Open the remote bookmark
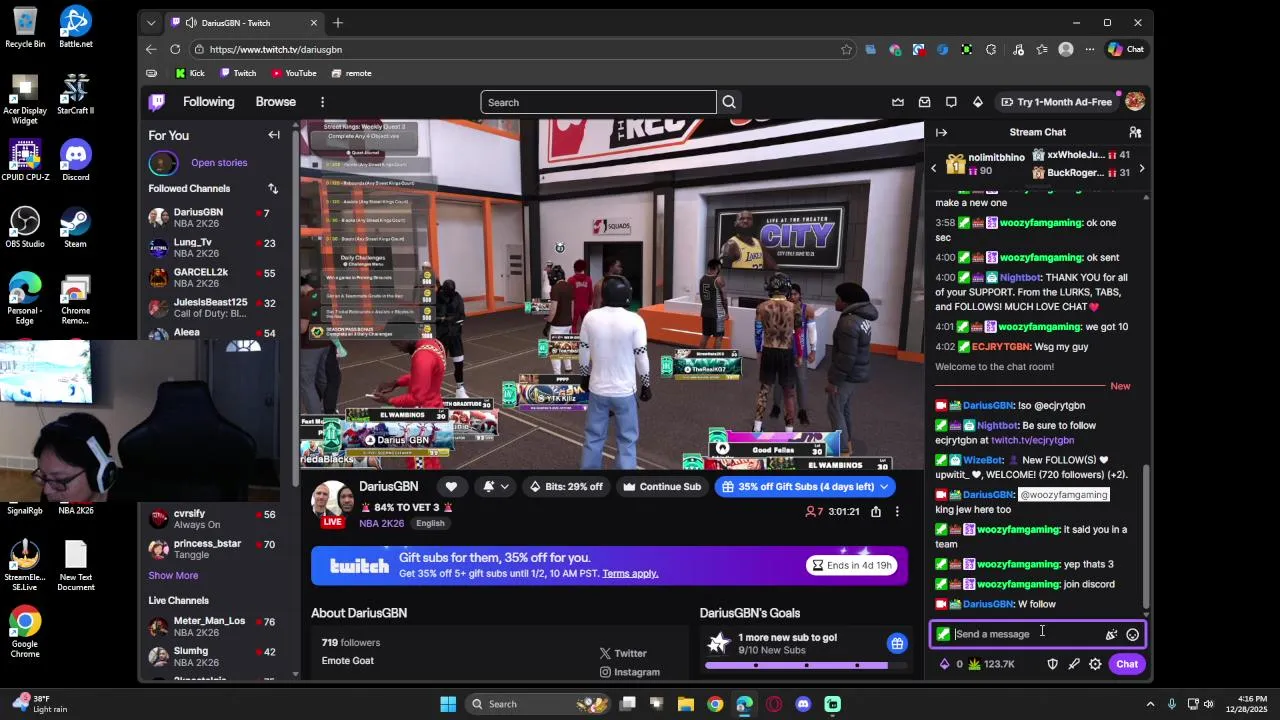The height and width of the screenshot is (720, 1280). coord(351,73)
